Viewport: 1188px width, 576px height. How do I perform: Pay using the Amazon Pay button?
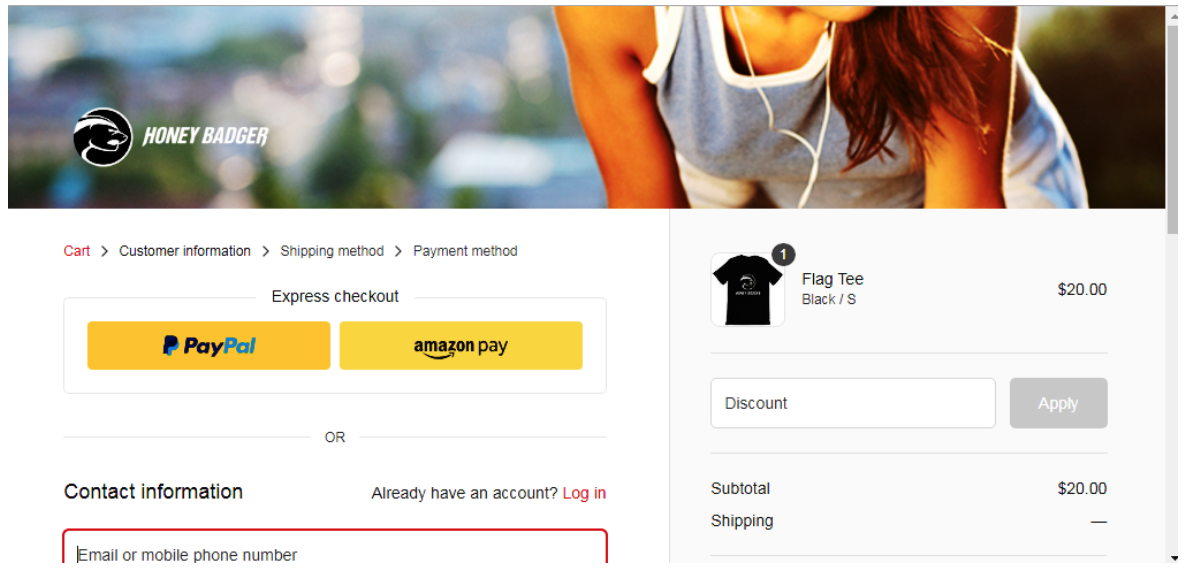pyautogui.click(x=461, y=346)
